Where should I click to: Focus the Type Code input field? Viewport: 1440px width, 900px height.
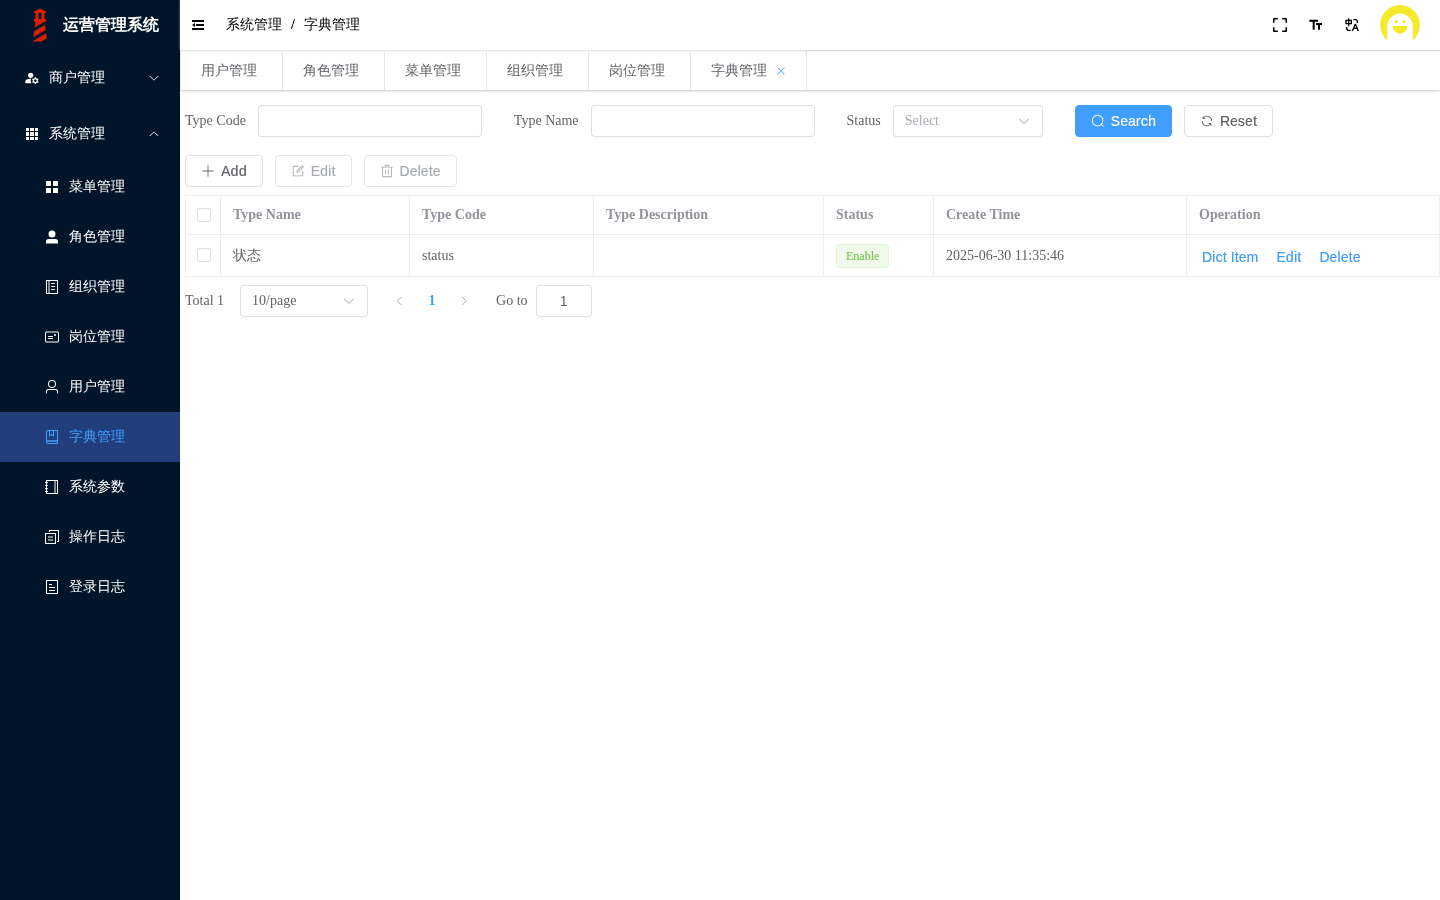[370, 121]
